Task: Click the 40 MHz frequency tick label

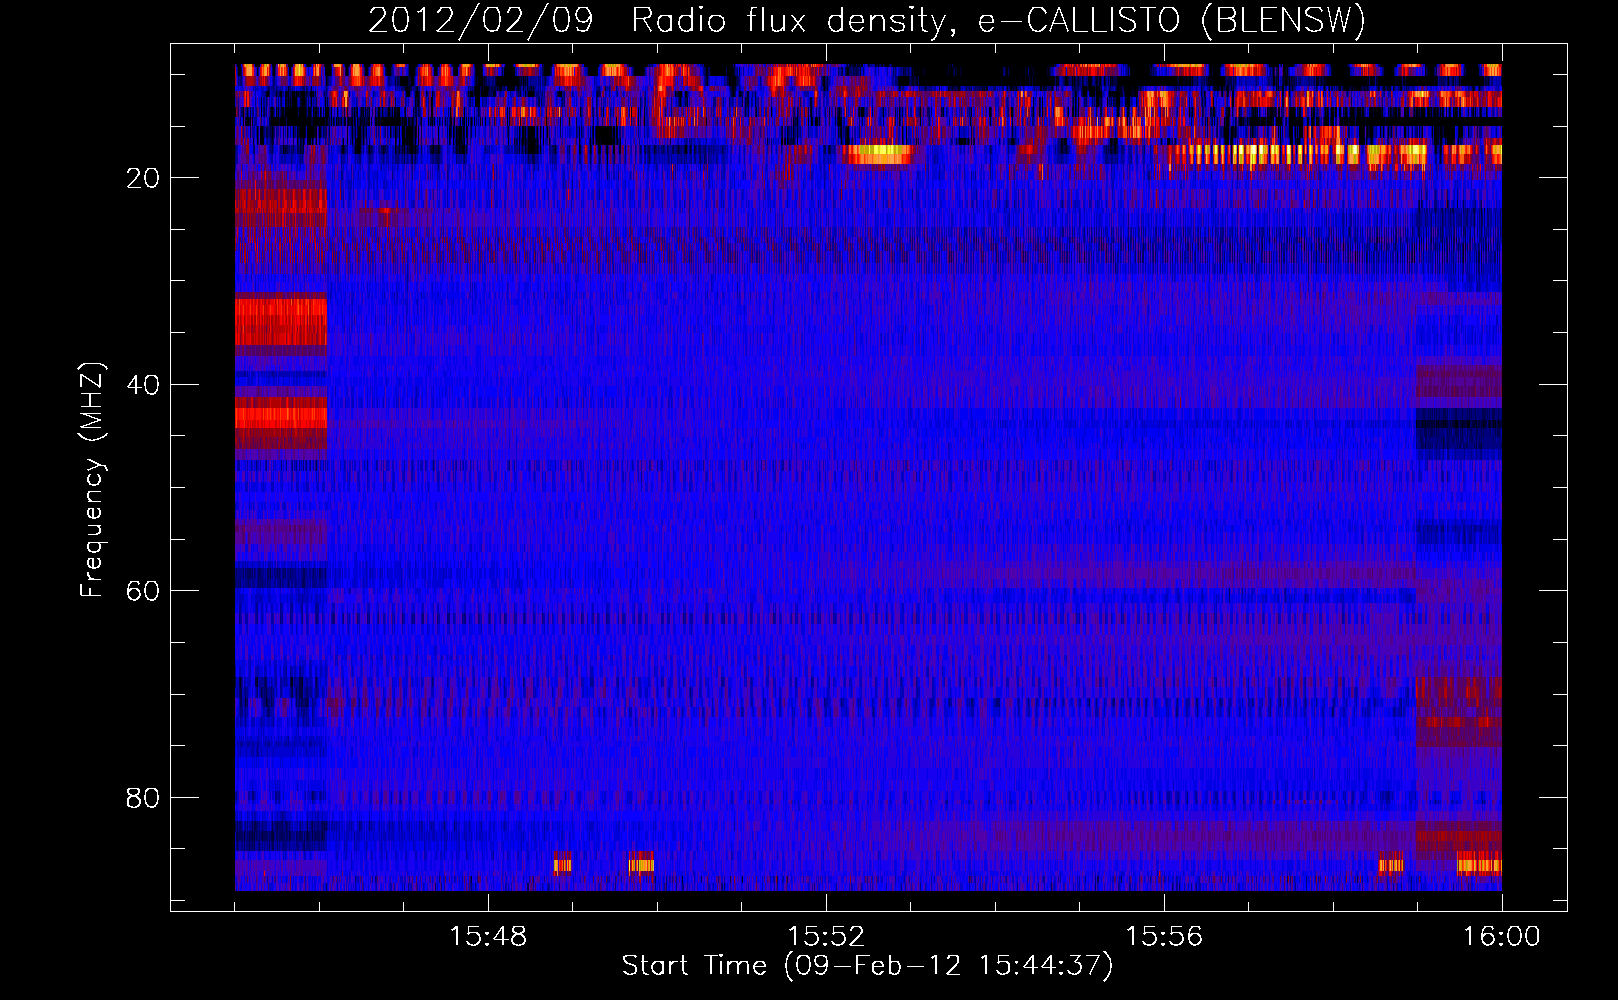Action: pyautogui.click(x=144, y=385)
